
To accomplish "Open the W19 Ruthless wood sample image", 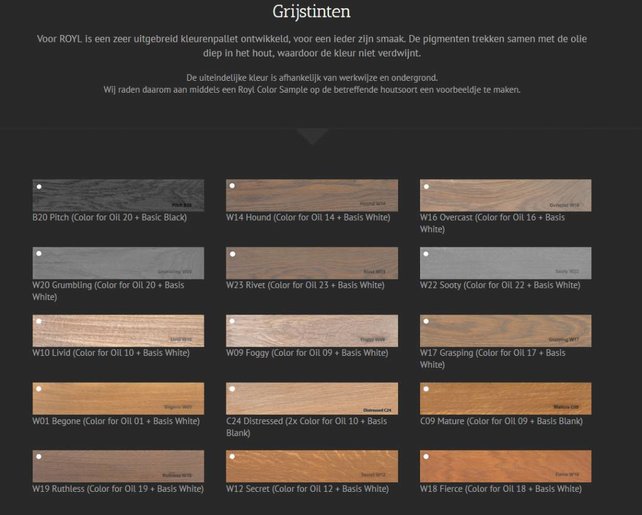I will point(118,465).
